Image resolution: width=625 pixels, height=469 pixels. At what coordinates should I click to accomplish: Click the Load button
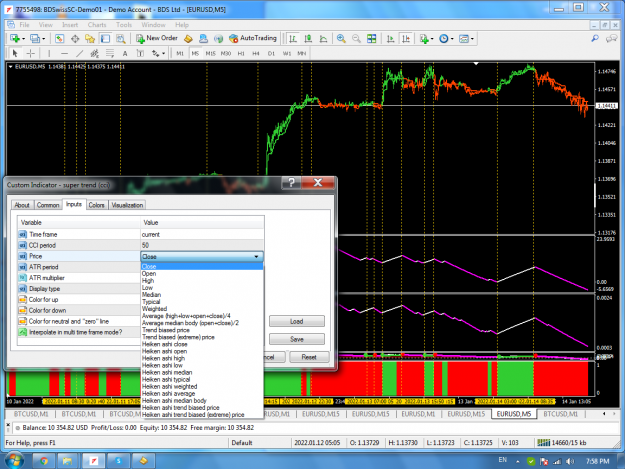[297, 321]
